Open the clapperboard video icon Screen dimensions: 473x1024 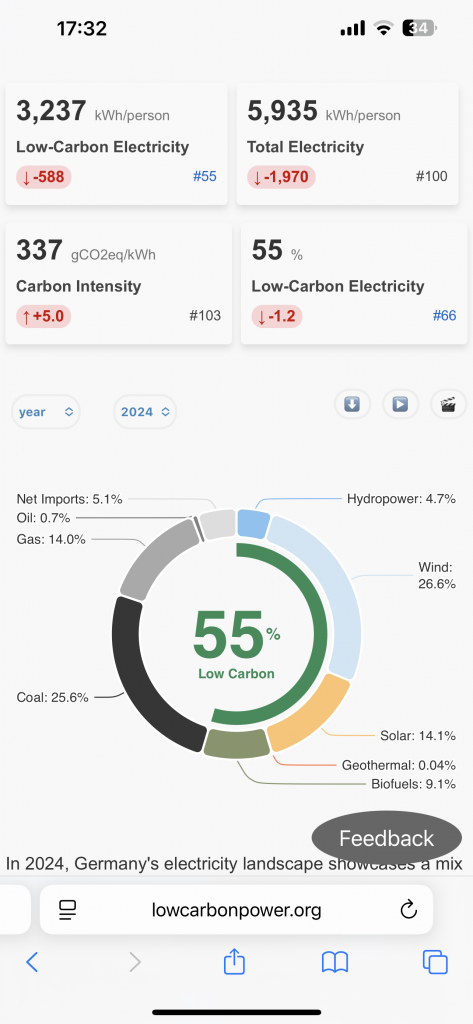pos(448,404)
